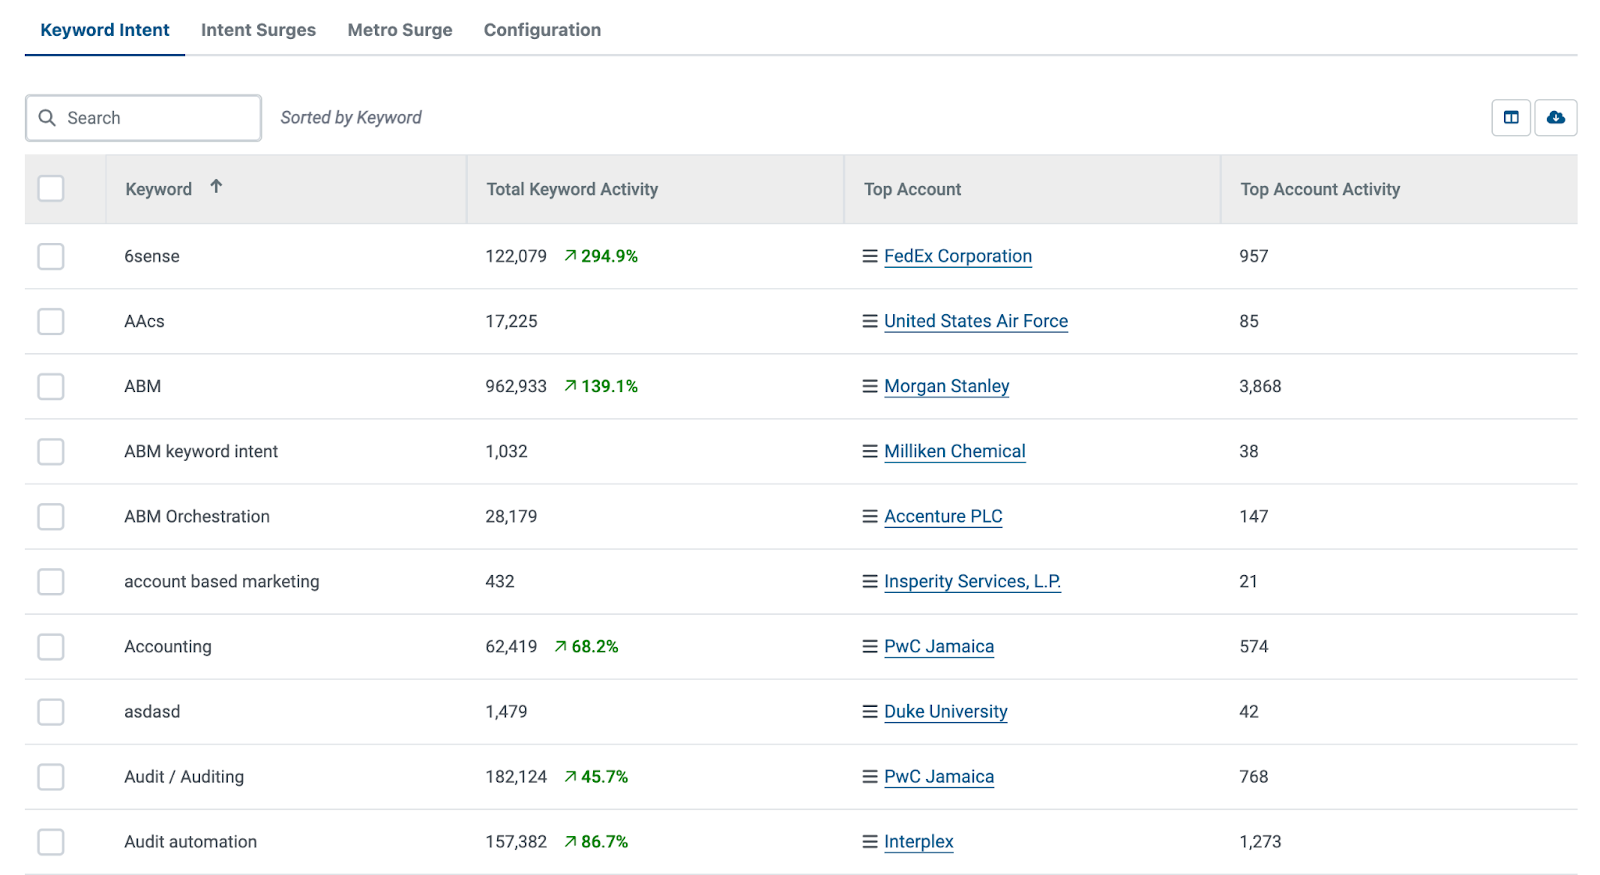
Task: Click trend arrow next to 68.2%
Action: click(560, 646)
